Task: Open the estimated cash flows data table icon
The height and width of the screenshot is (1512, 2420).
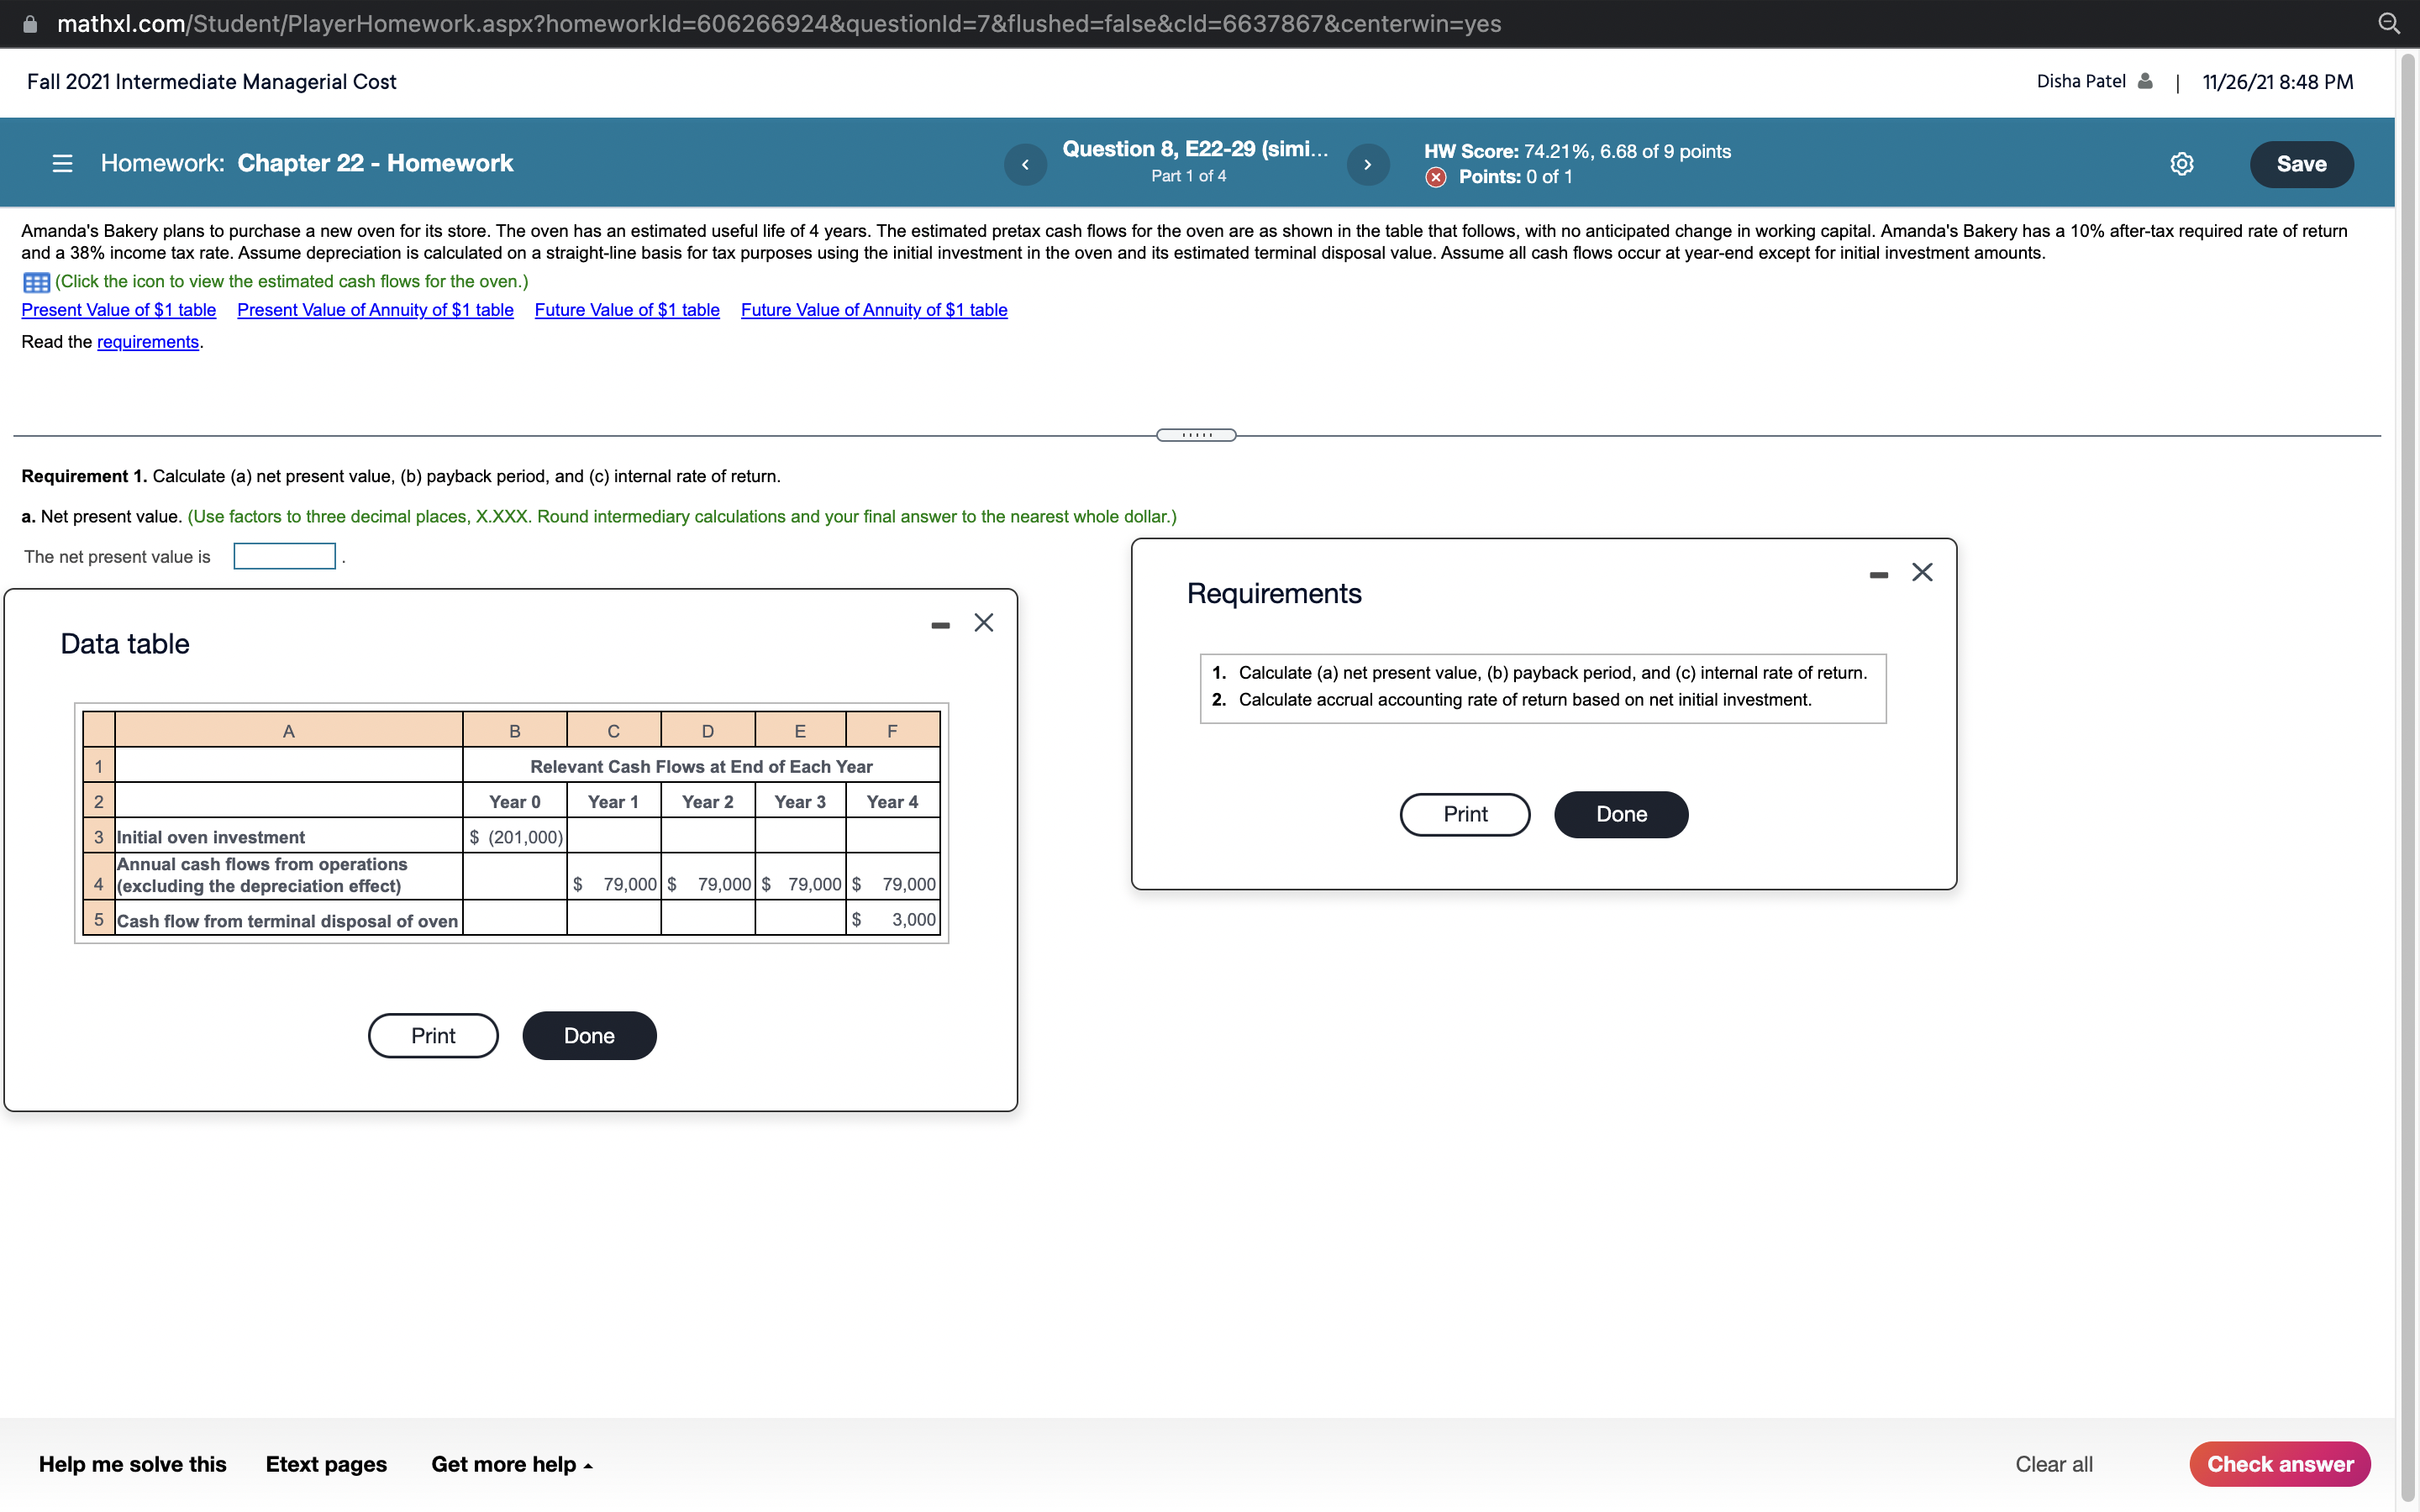Action: pyautogui.click(x=36, y=282)
